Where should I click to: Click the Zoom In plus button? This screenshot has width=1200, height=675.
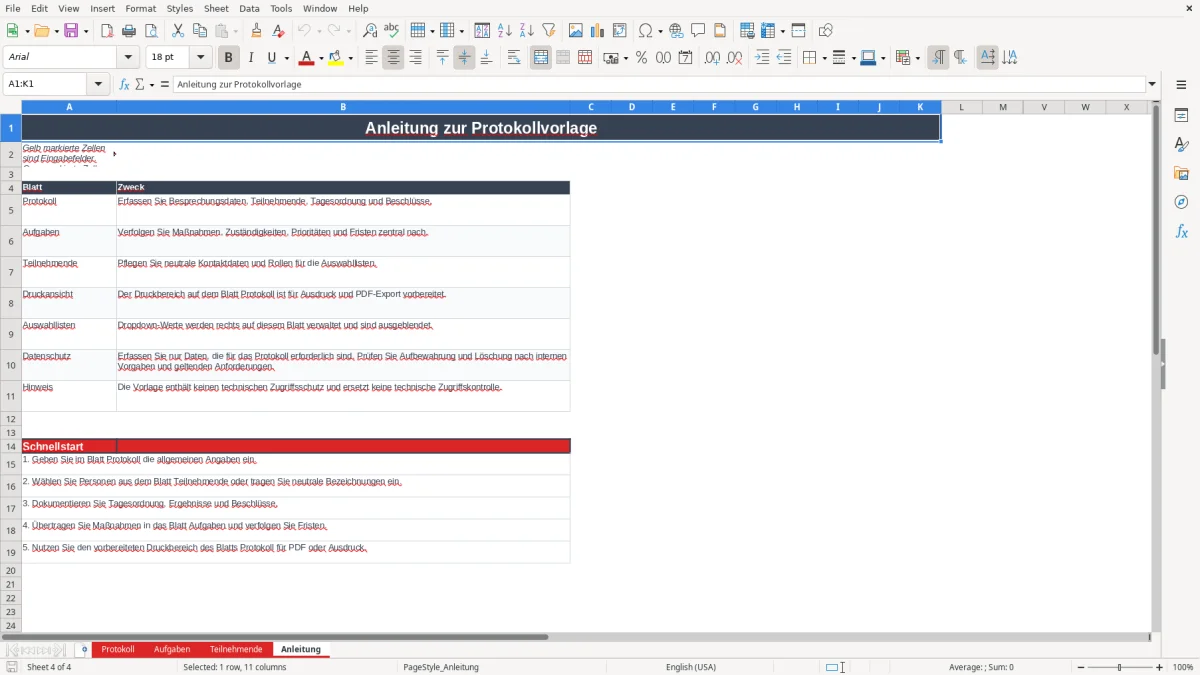[x=1160, y=667]
